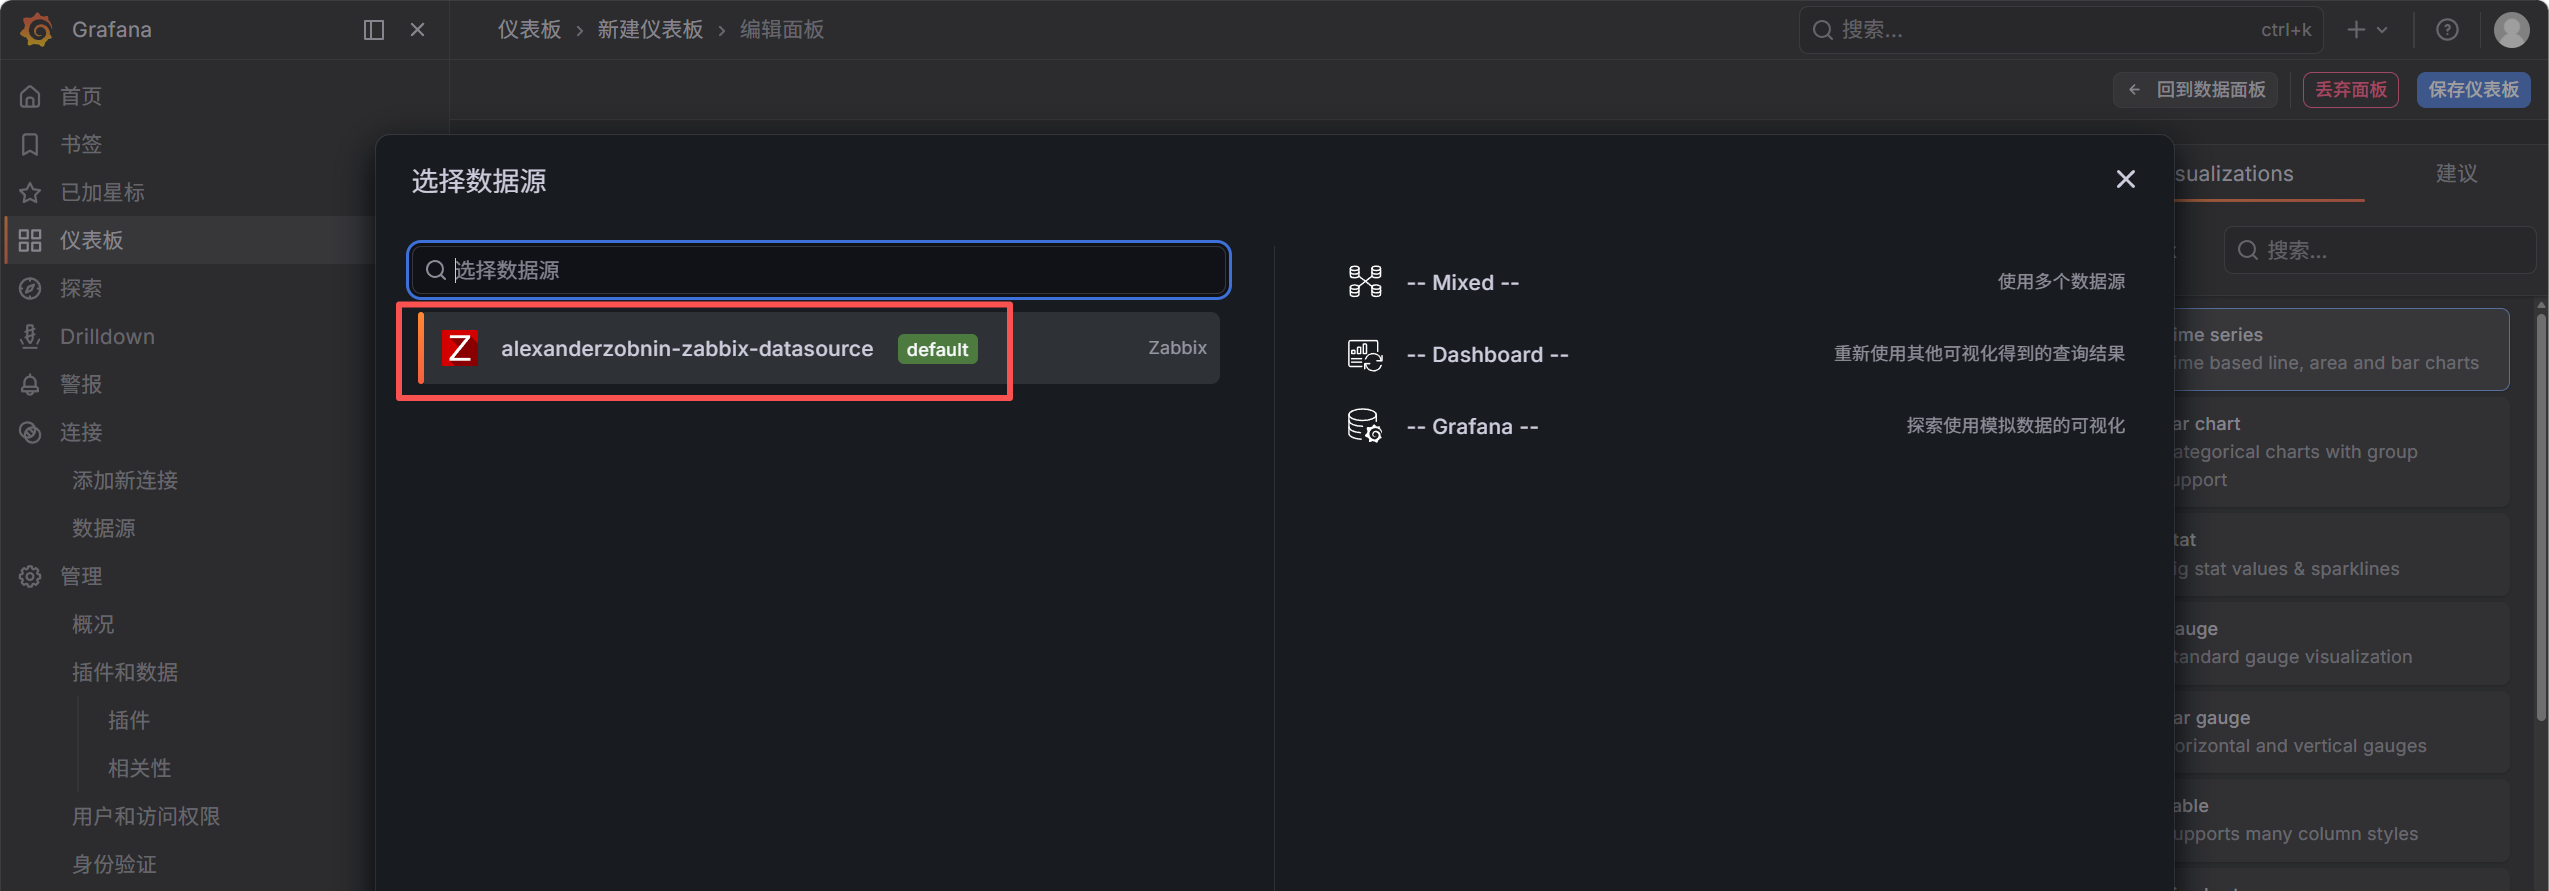Click Back to dashboard button
The image size is (2549, 891).
pyautogui.click(x=2196, y=90)
